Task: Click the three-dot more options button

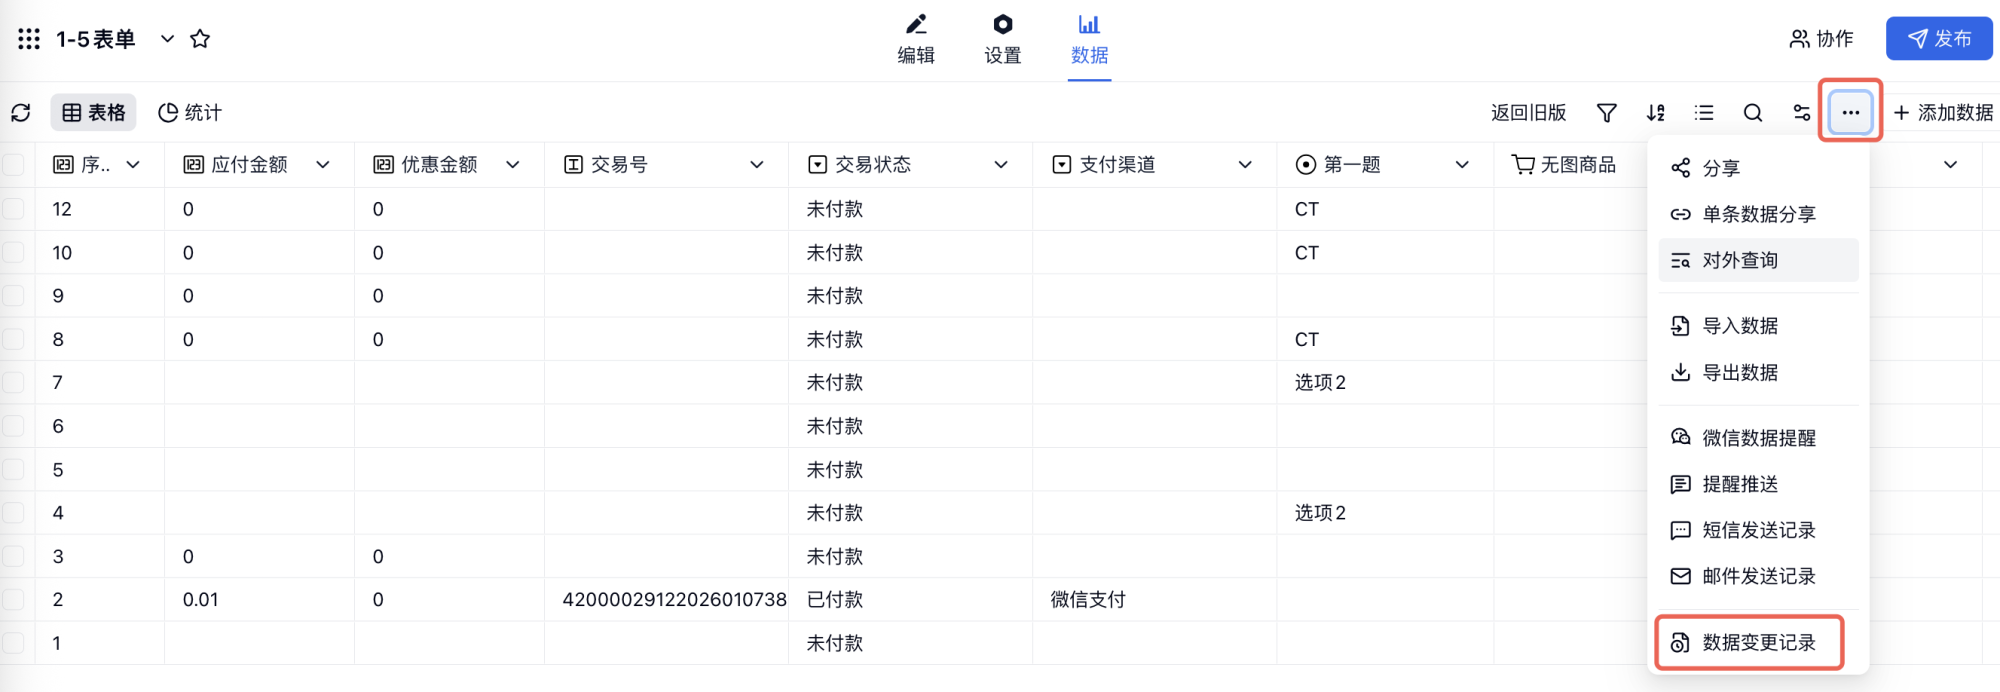Action: click(x=1850, y=113)
